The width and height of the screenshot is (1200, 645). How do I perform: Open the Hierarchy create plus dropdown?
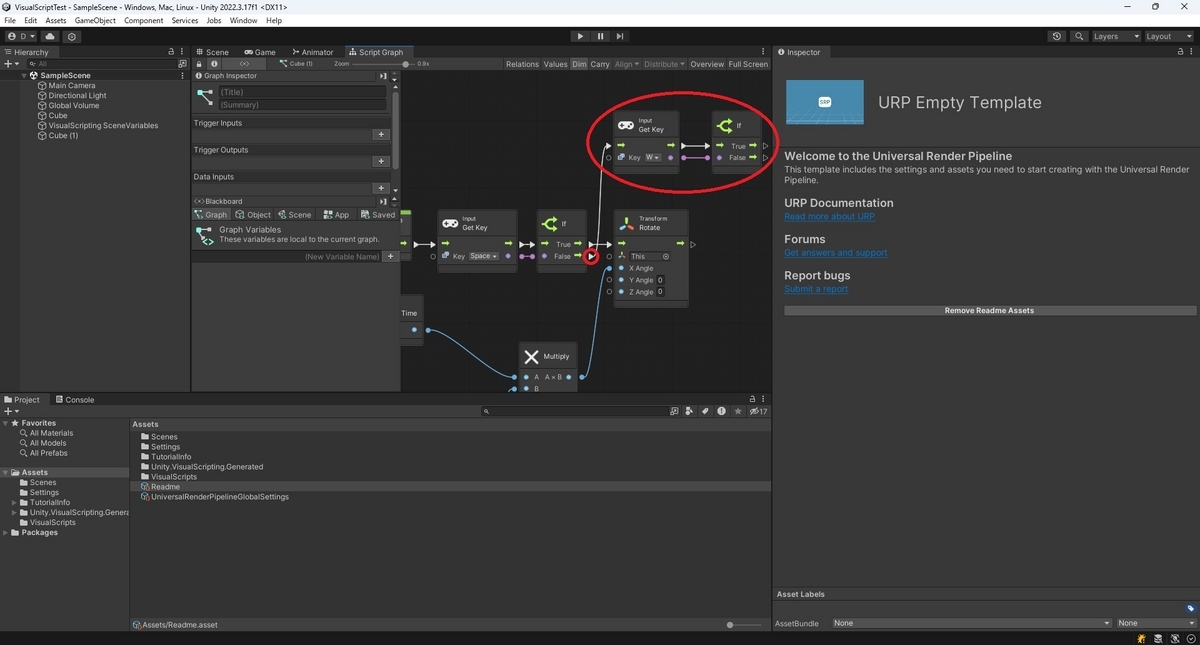point(11,63)
